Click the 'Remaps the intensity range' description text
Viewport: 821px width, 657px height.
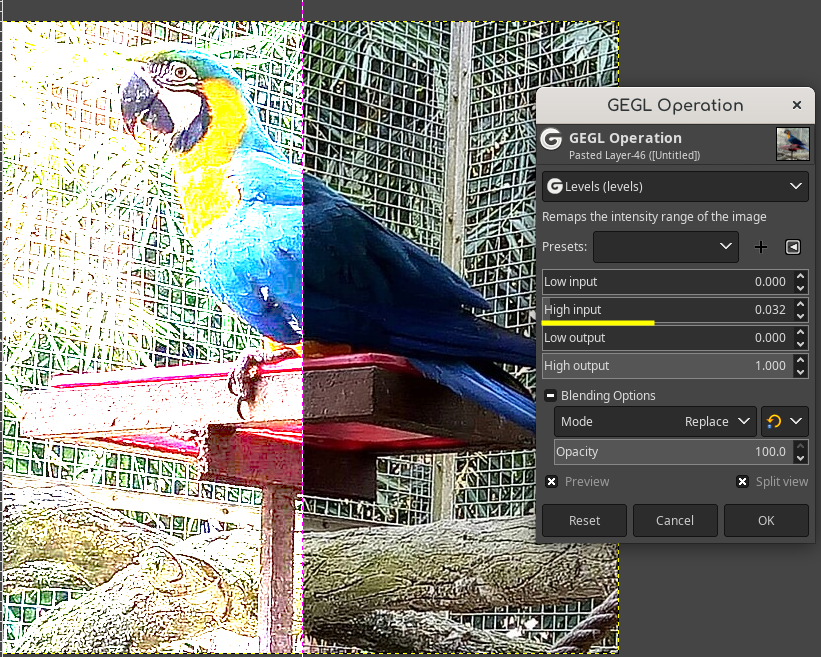[654, 217]
